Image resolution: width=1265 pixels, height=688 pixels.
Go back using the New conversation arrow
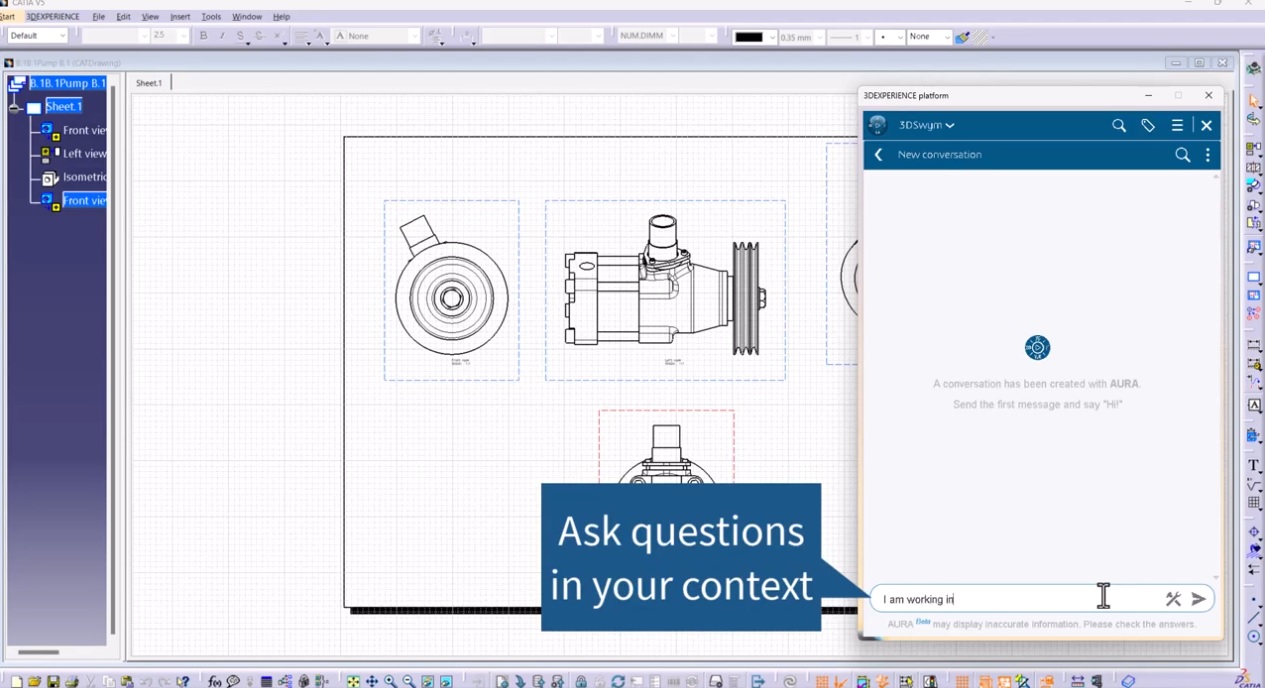pos(878,155)
